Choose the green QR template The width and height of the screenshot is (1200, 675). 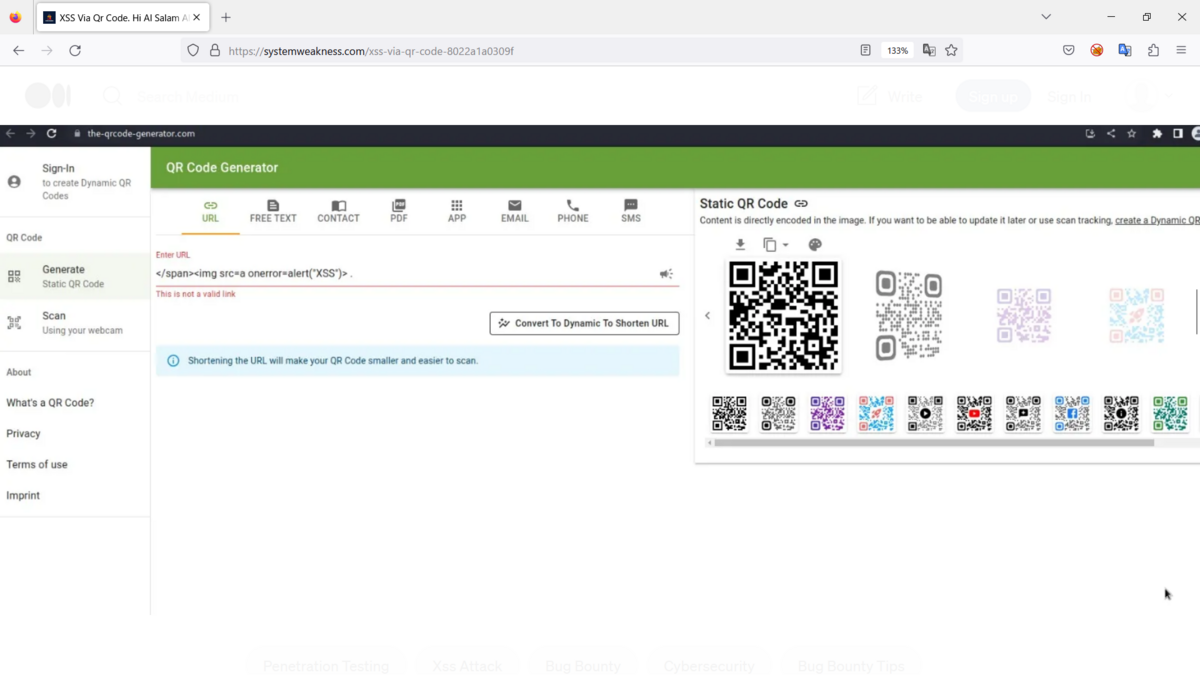[1170, 413]
